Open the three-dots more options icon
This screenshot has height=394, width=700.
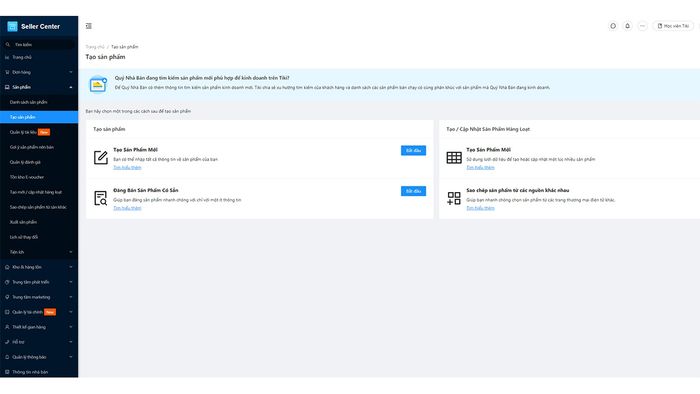(642, 26)
